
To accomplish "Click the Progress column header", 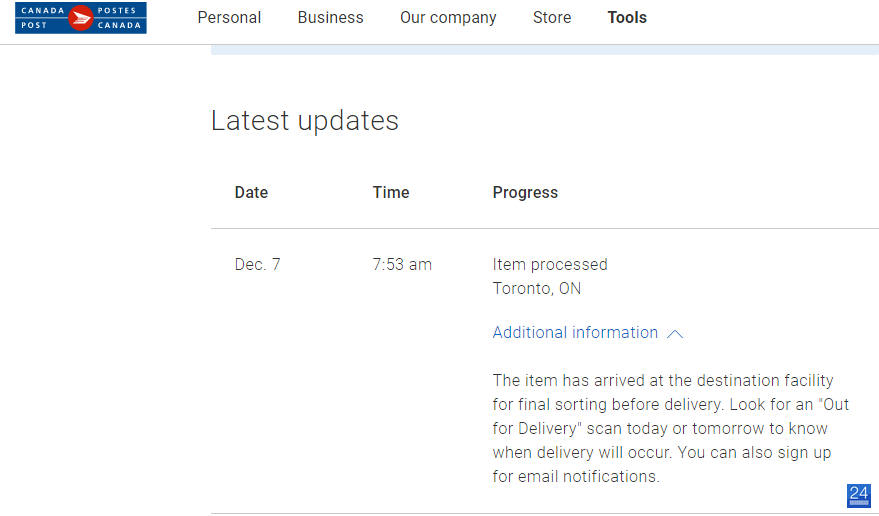I will (x=525, y=192).
